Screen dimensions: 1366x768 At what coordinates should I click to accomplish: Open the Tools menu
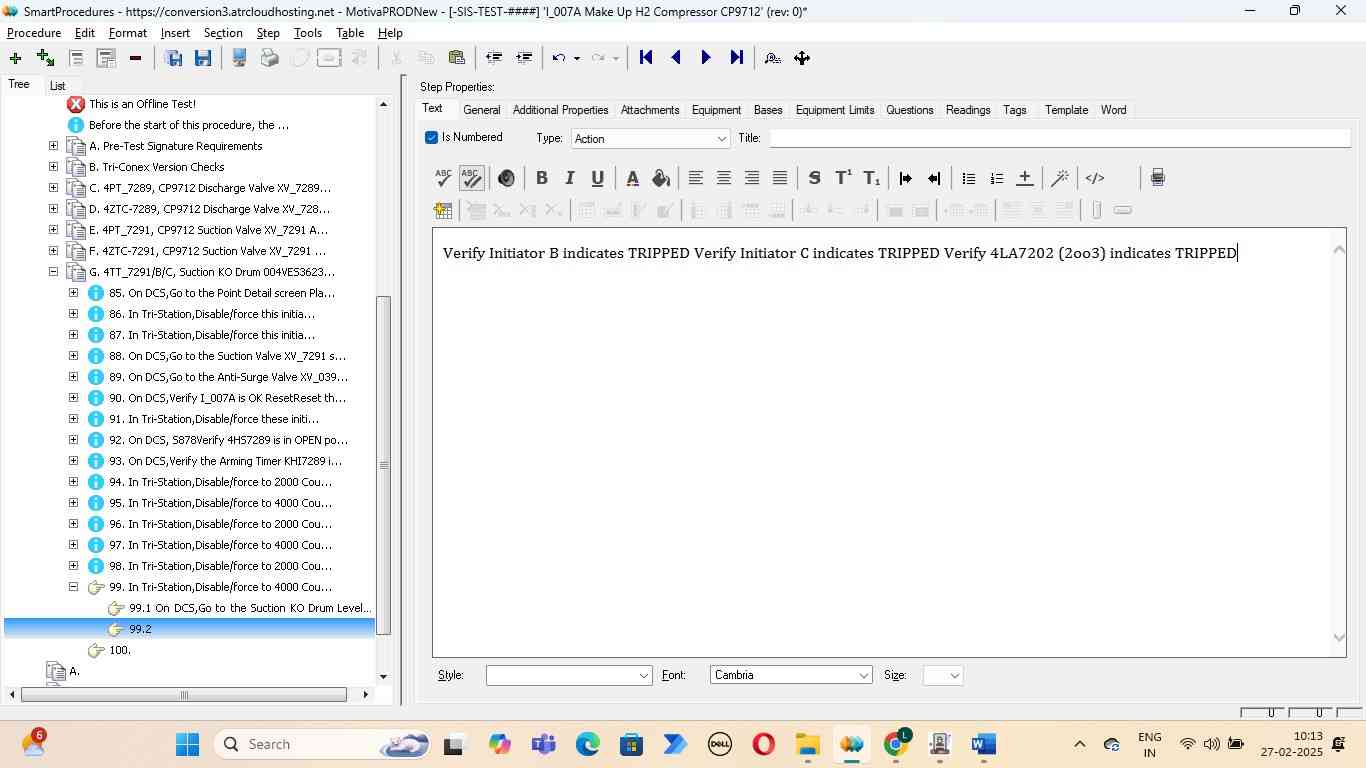coord(307,33)
